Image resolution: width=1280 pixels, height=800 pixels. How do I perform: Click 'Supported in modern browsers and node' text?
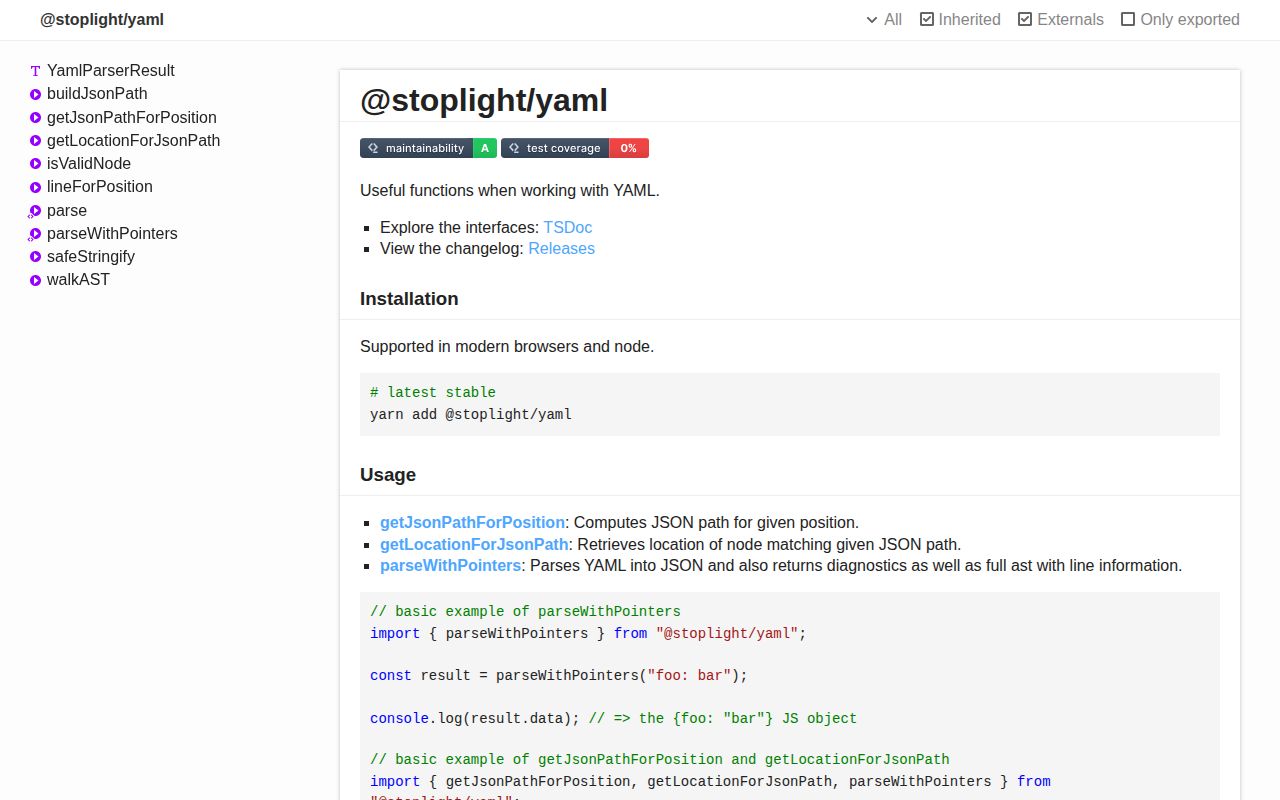pyautogui.click(x=507, y=347)
